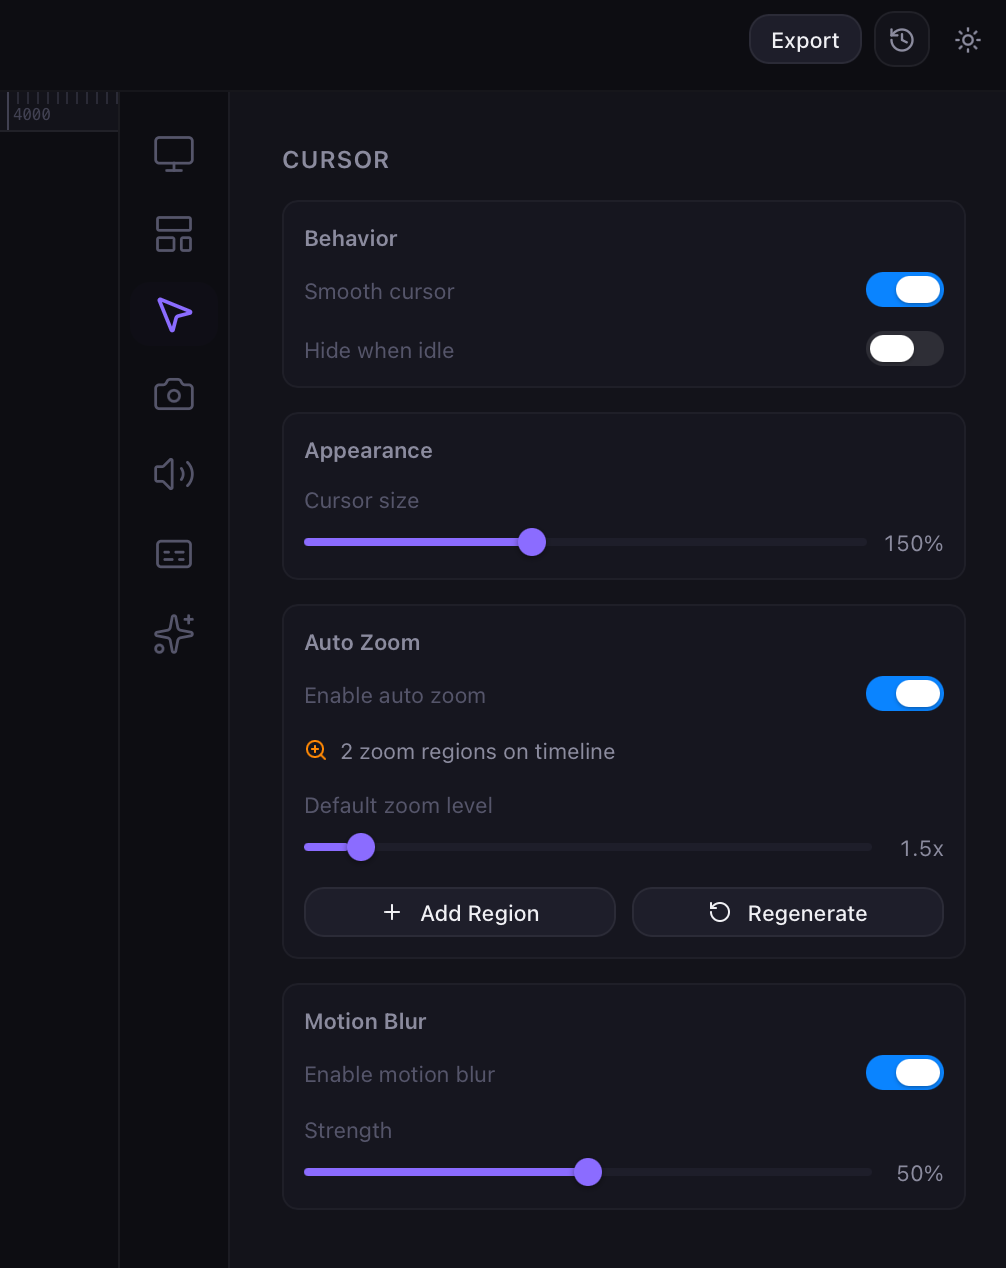This screenshot has height=1268, width=1006.
Task: Switch theme with the sun icon
Action: (968, 40)
